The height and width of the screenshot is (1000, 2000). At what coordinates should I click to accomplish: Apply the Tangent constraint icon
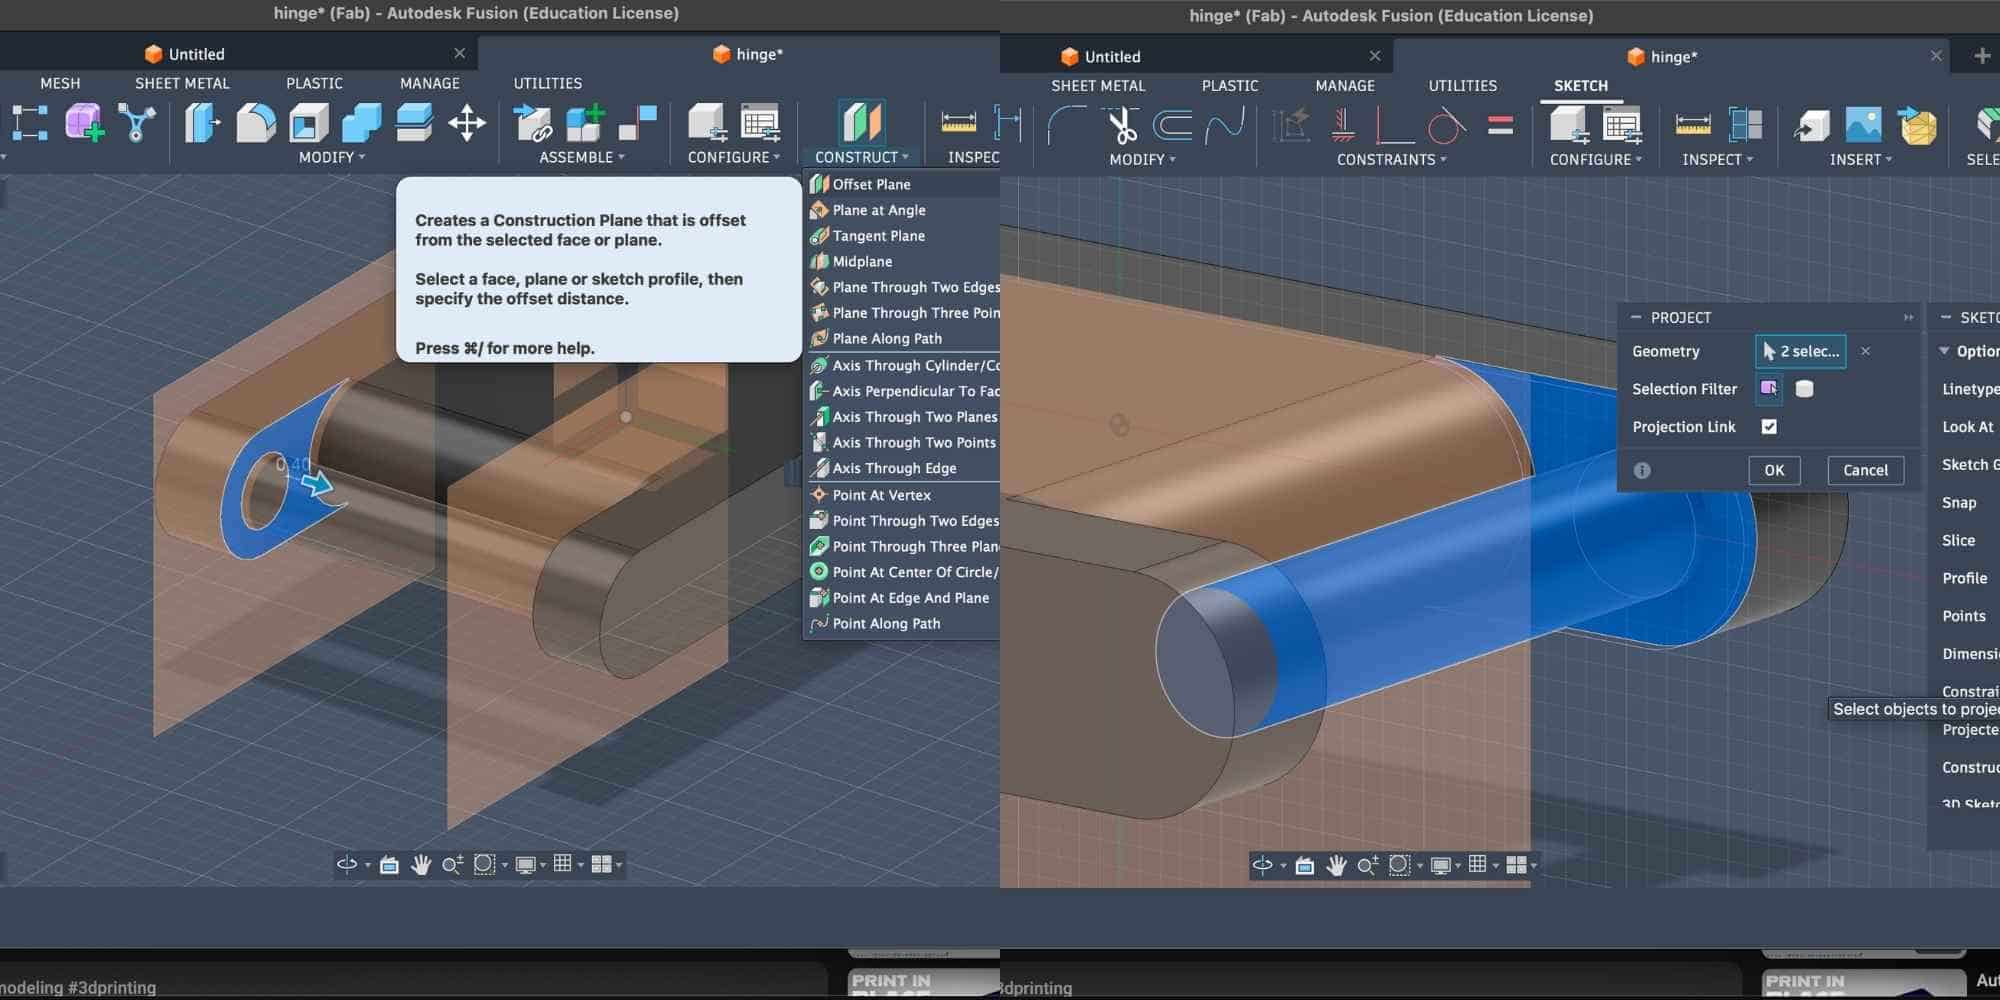[1446, 126]
